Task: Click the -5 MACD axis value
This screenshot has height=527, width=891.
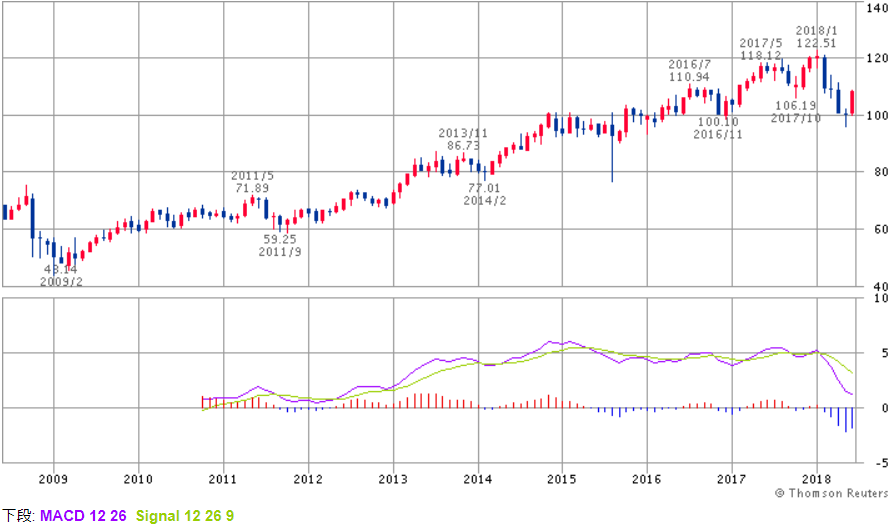Action: click(881, 463)
